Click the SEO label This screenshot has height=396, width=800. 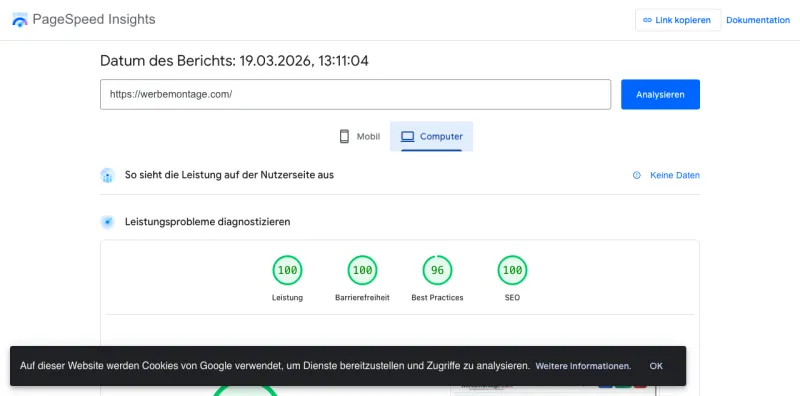pyautogui.click(x=512, y=298)
